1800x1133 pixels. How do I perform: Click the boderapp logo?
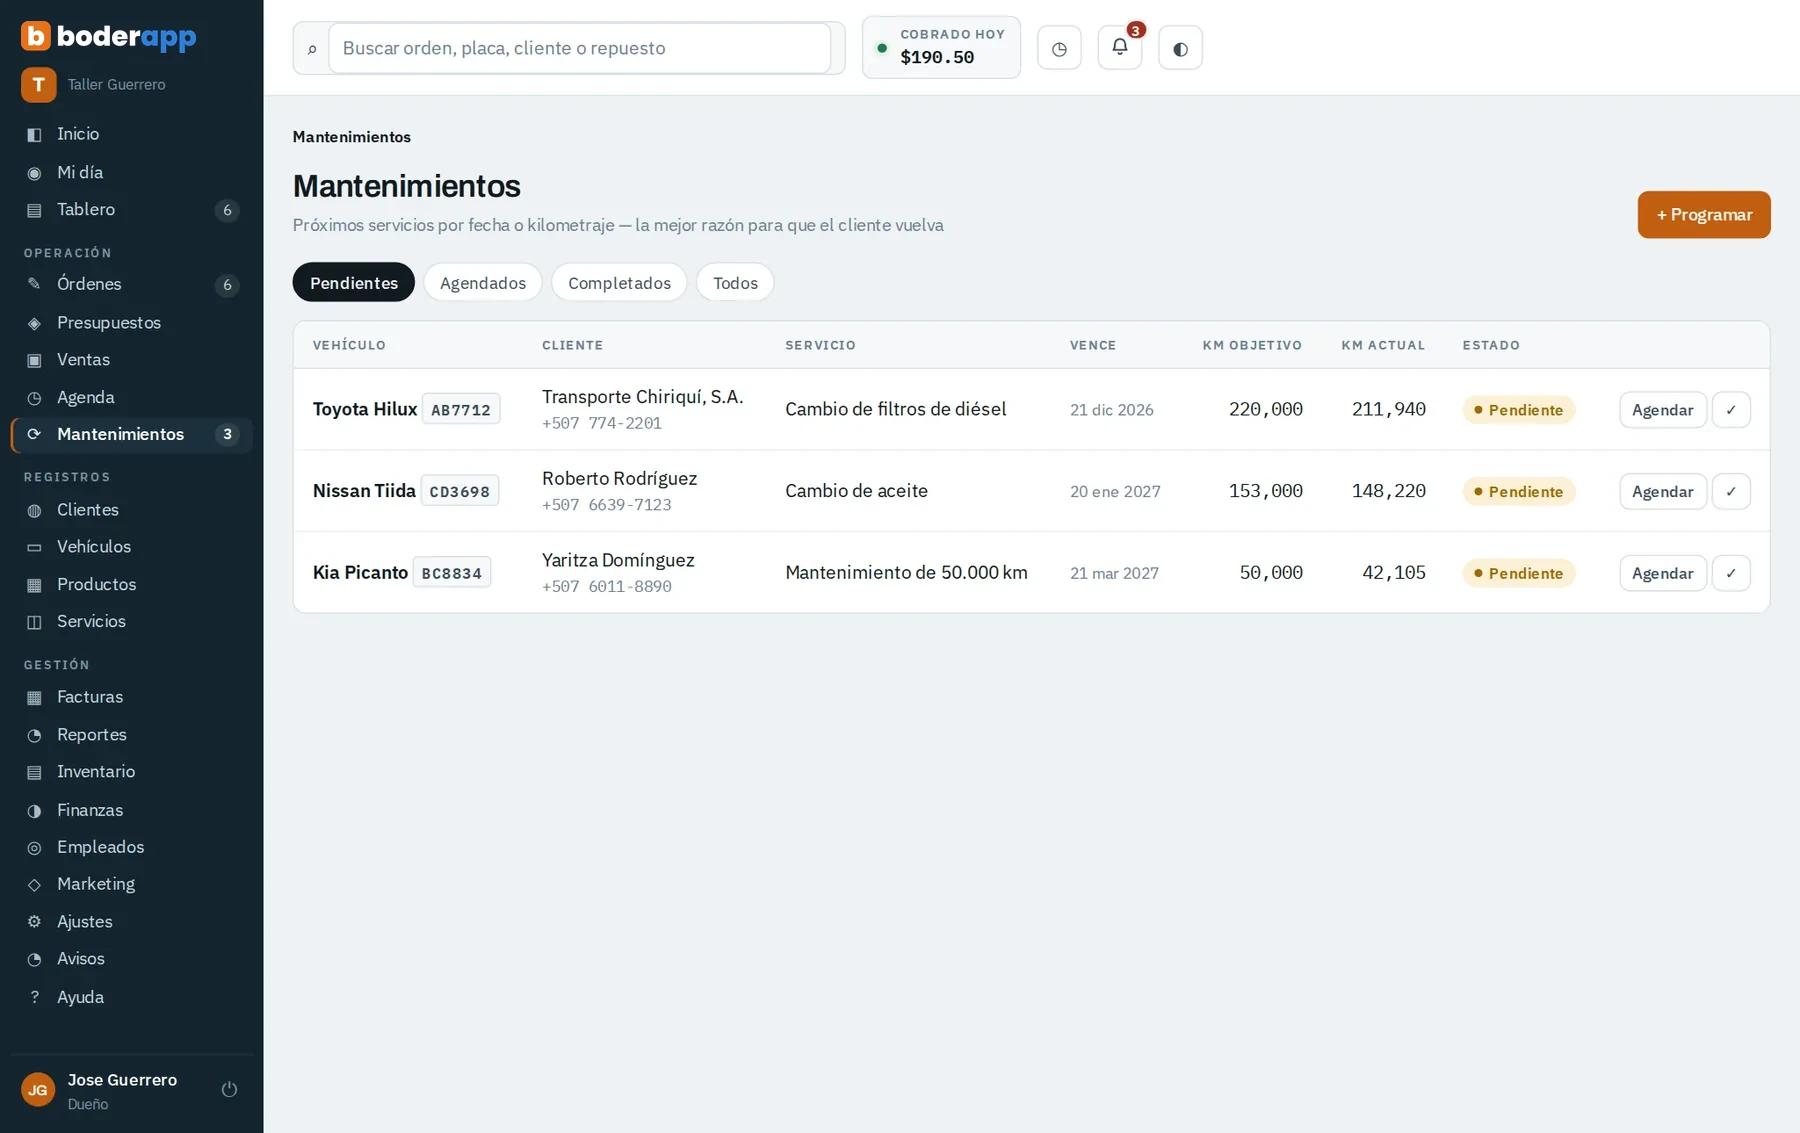(x=109, y=36)
